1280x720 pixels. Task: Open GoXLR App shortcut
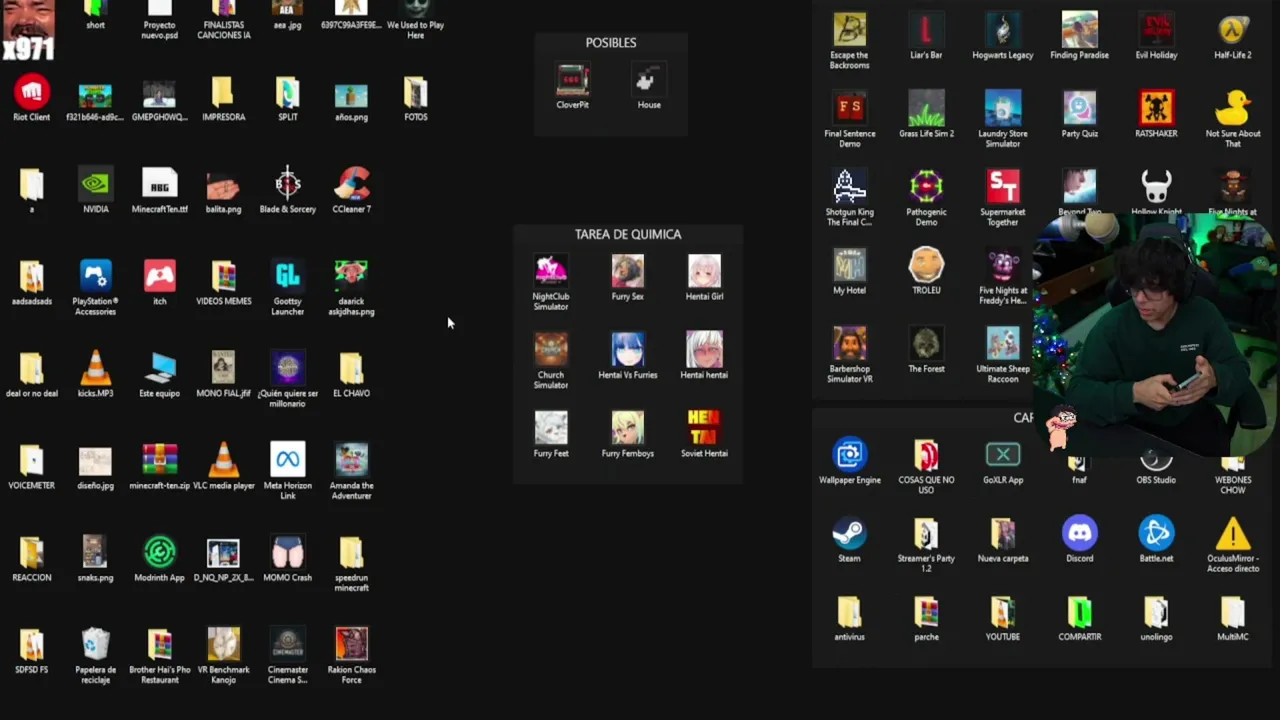pyautogui.click(x=1003, y=456)
